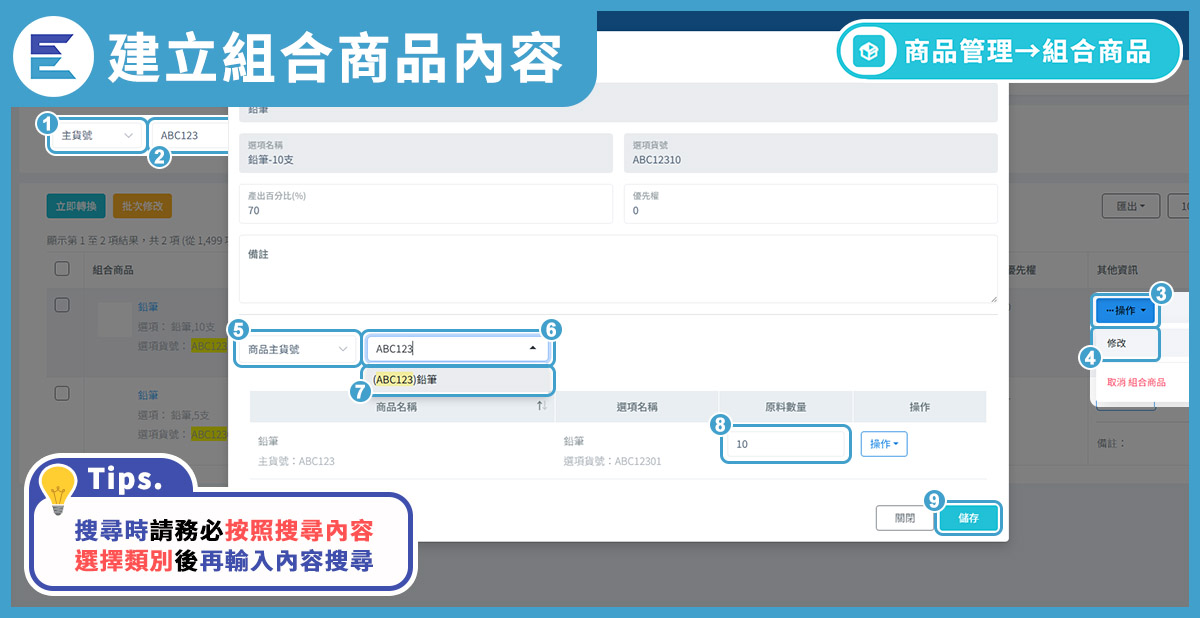The width and height of the screenshot is (1200, 618).
Task: Expand the 商品主貨號 category dropdown
Action: click(298, 349)
